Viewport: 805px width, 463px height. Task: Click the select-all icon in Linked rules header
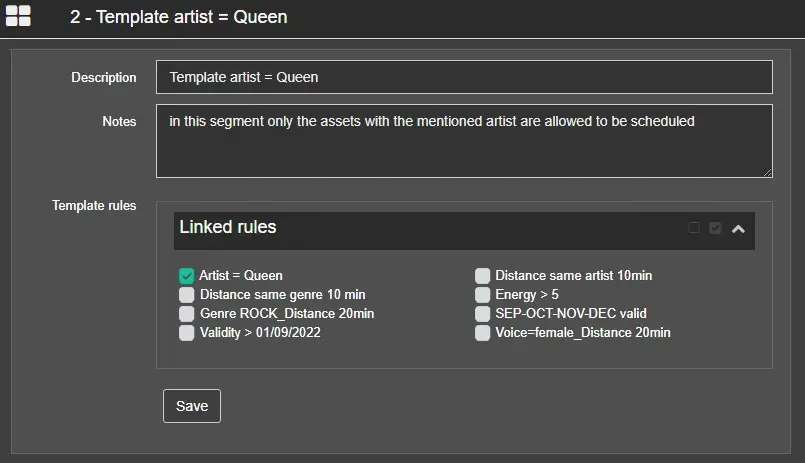tap(715, 228)
